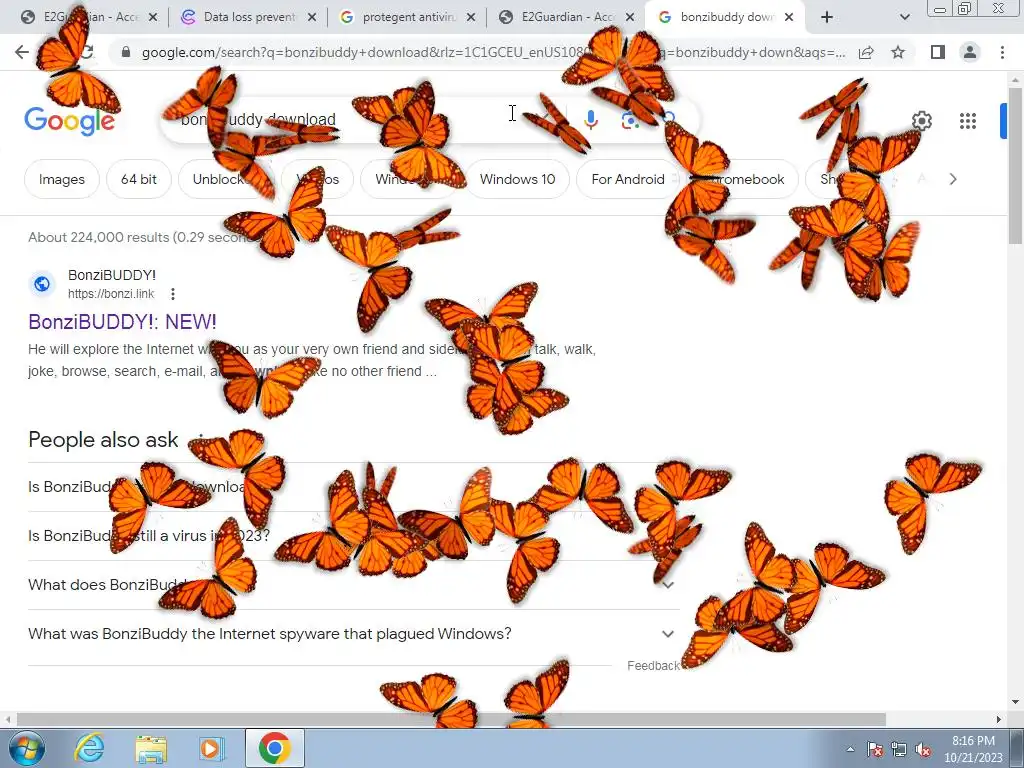The height and width of the screenshot is (768, 1024).
Task: Apply the For Android filter chip
Action: (x=628, y=179)
